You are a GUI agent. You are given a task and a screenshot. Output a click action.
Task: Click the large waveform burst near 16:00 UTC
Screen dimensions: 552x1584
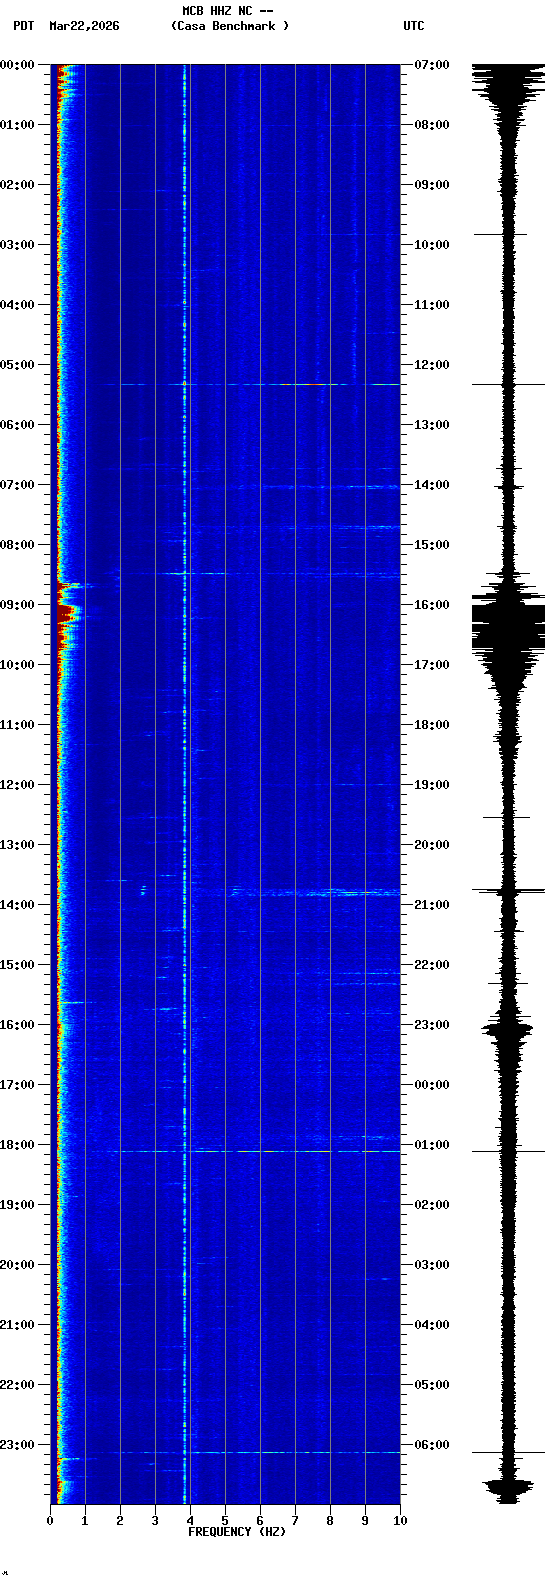coord(509,628)
